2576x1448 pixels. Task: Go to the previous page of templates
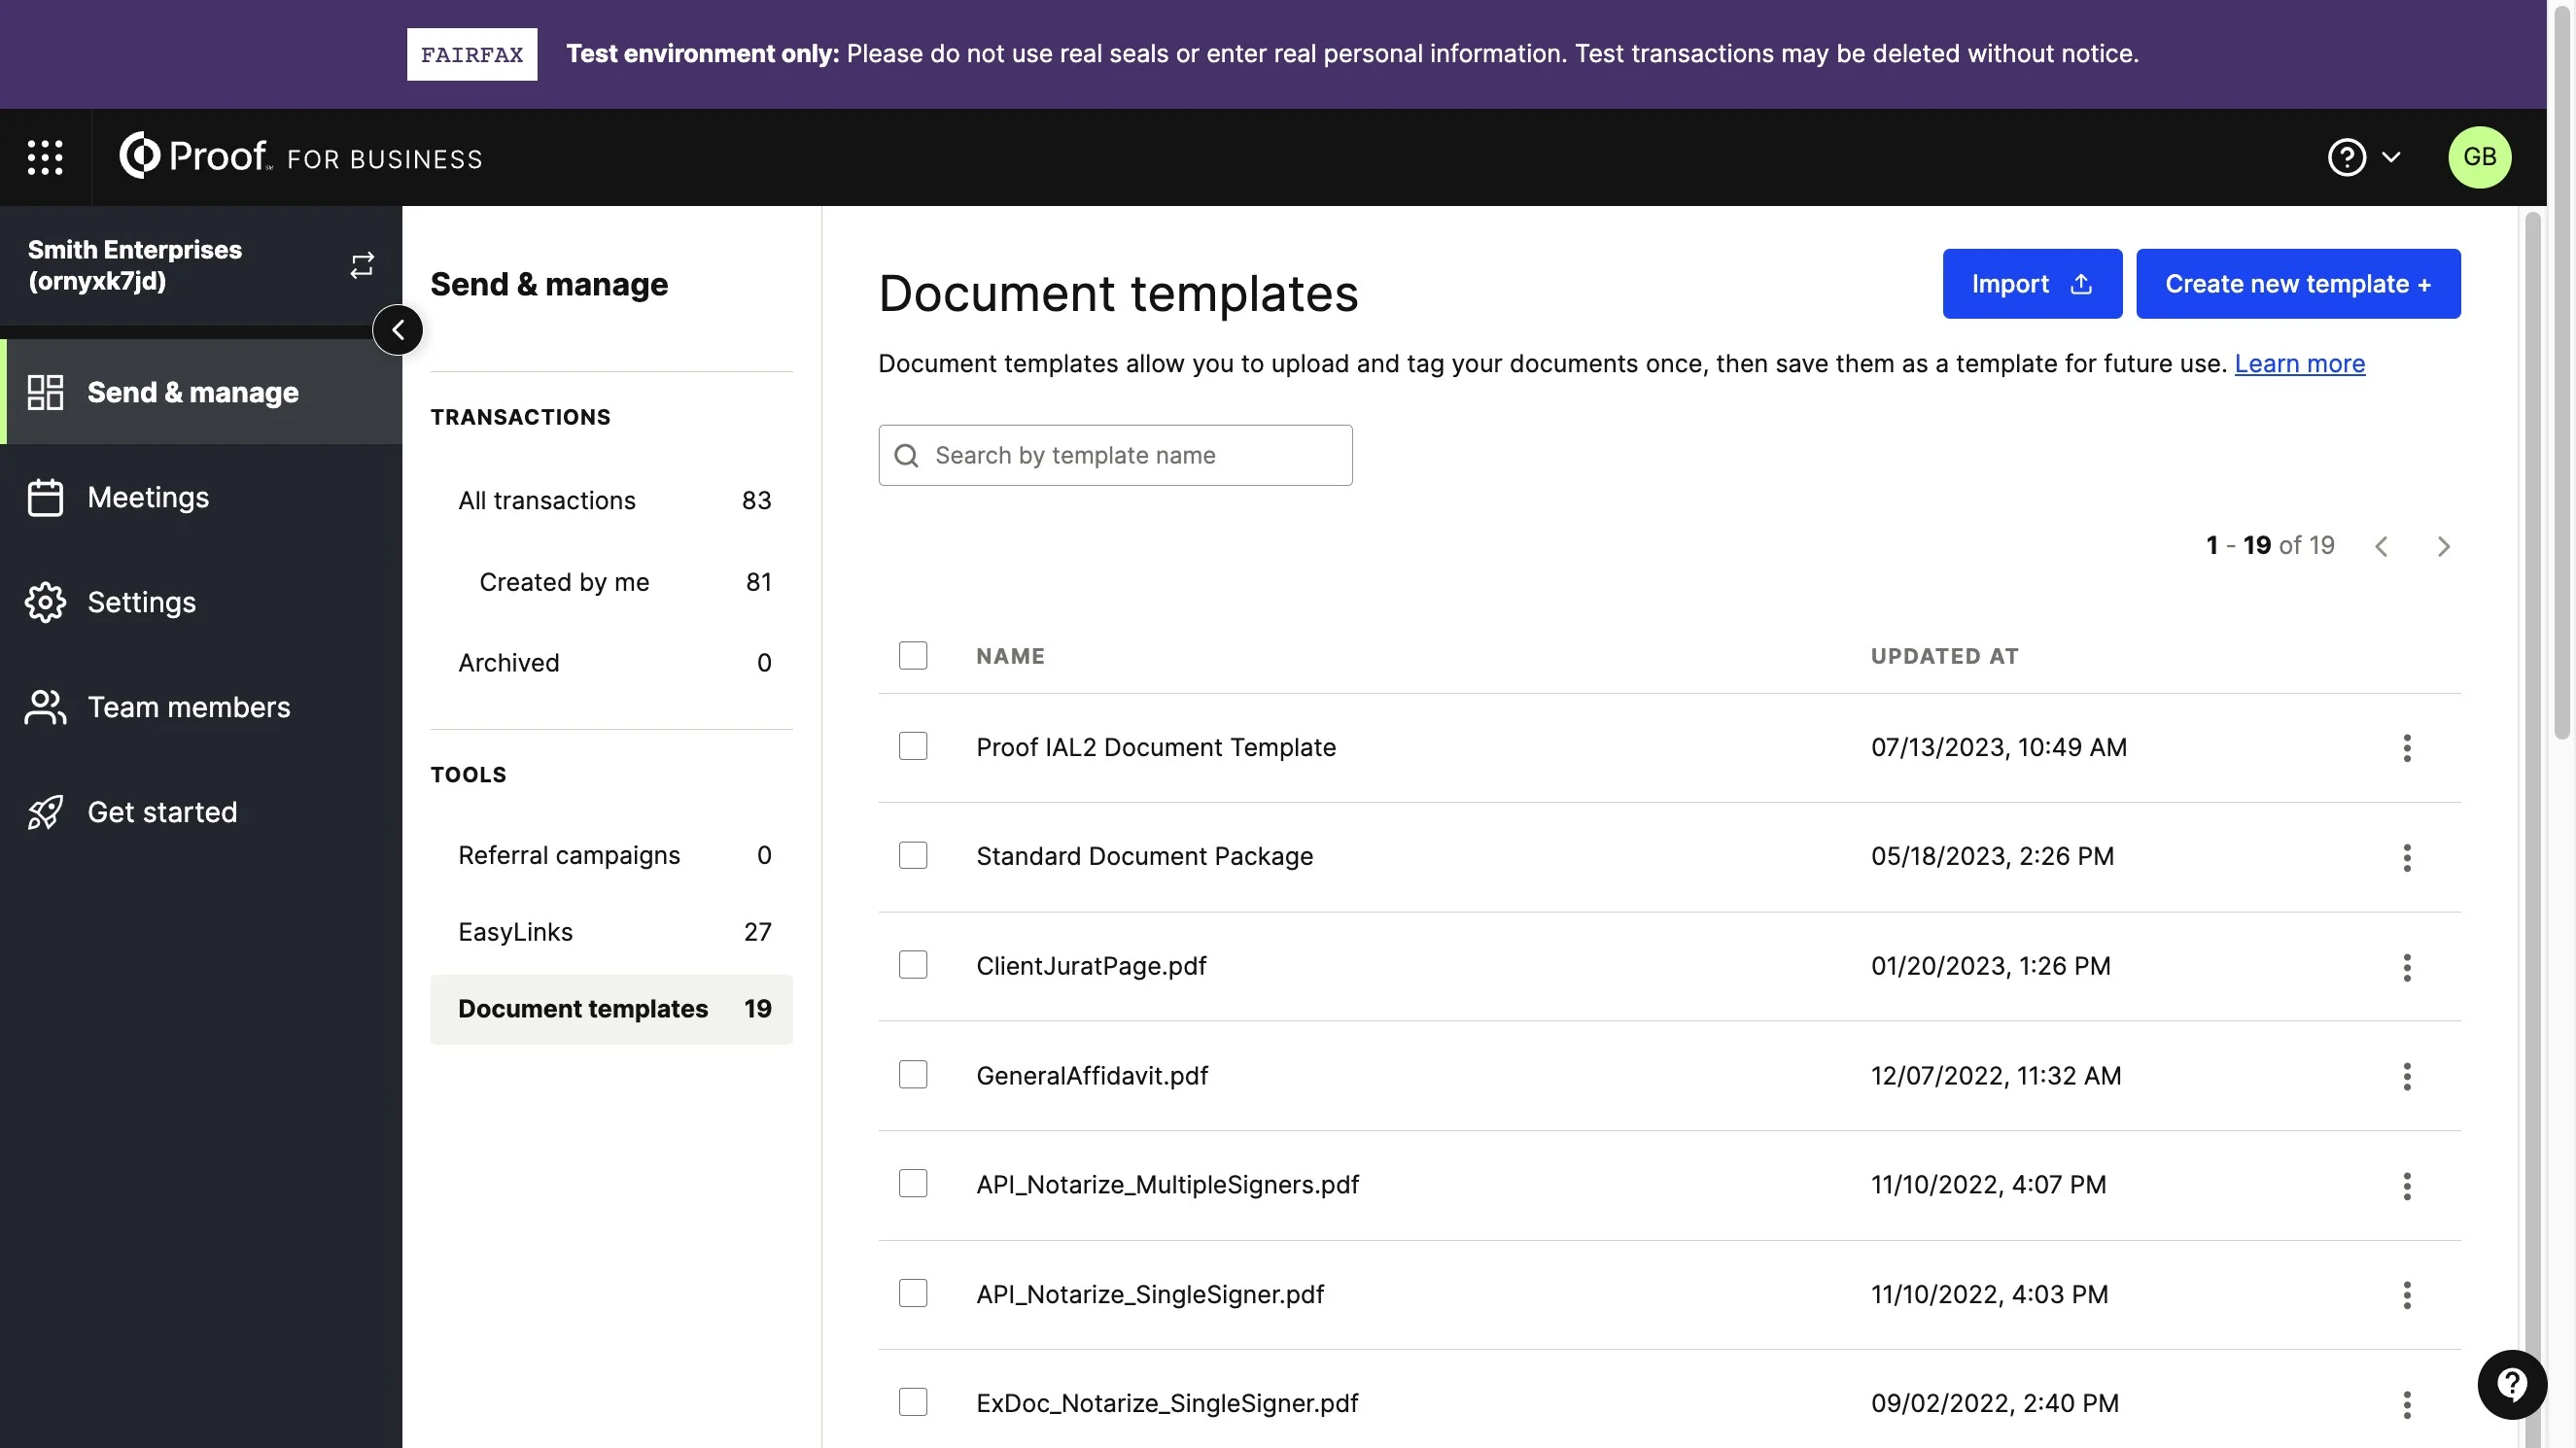pyautogui.click(x=2381, y=546)
